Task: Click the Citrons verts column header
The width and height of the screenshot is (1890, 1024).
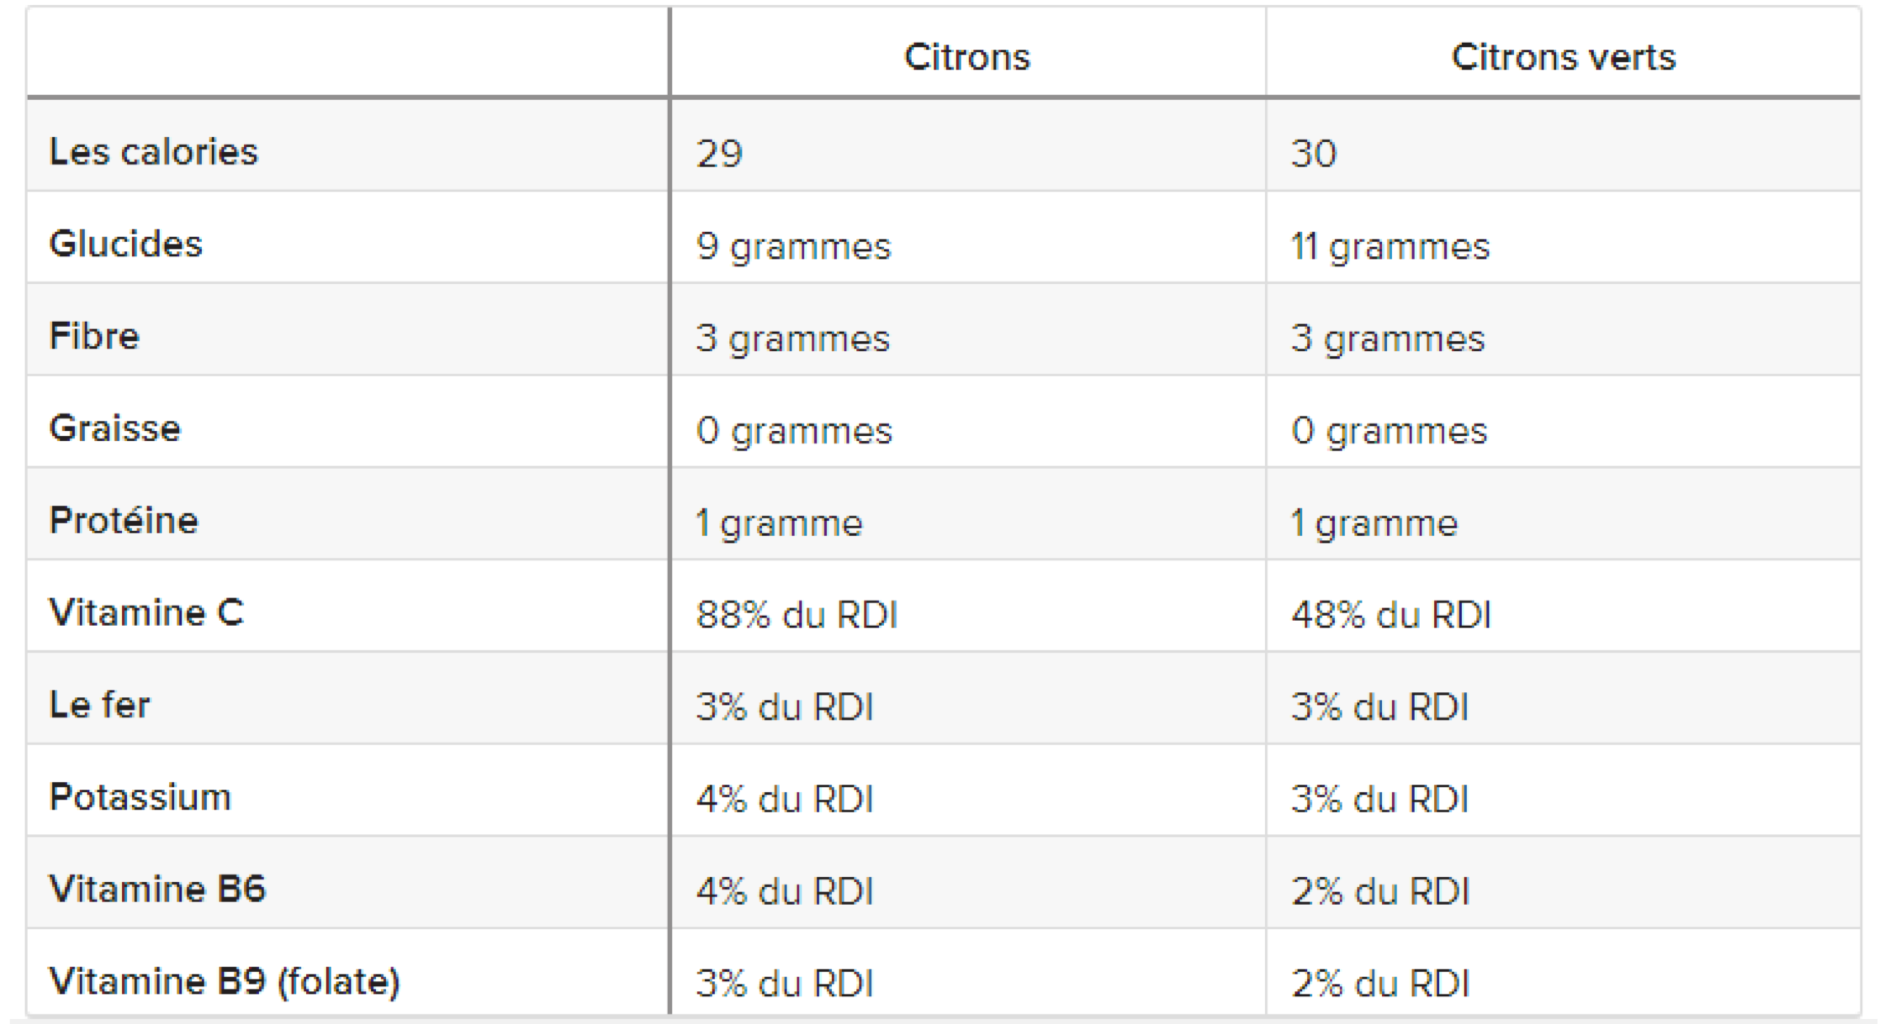Action: (x=1563, y=57)
